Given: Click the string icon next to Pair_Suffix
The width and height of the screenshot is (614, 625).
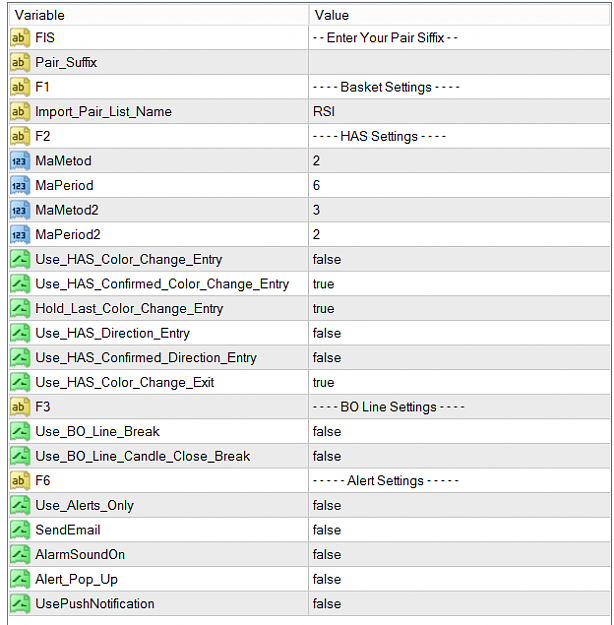Looking at the screenshot, I should click(20, 63).
